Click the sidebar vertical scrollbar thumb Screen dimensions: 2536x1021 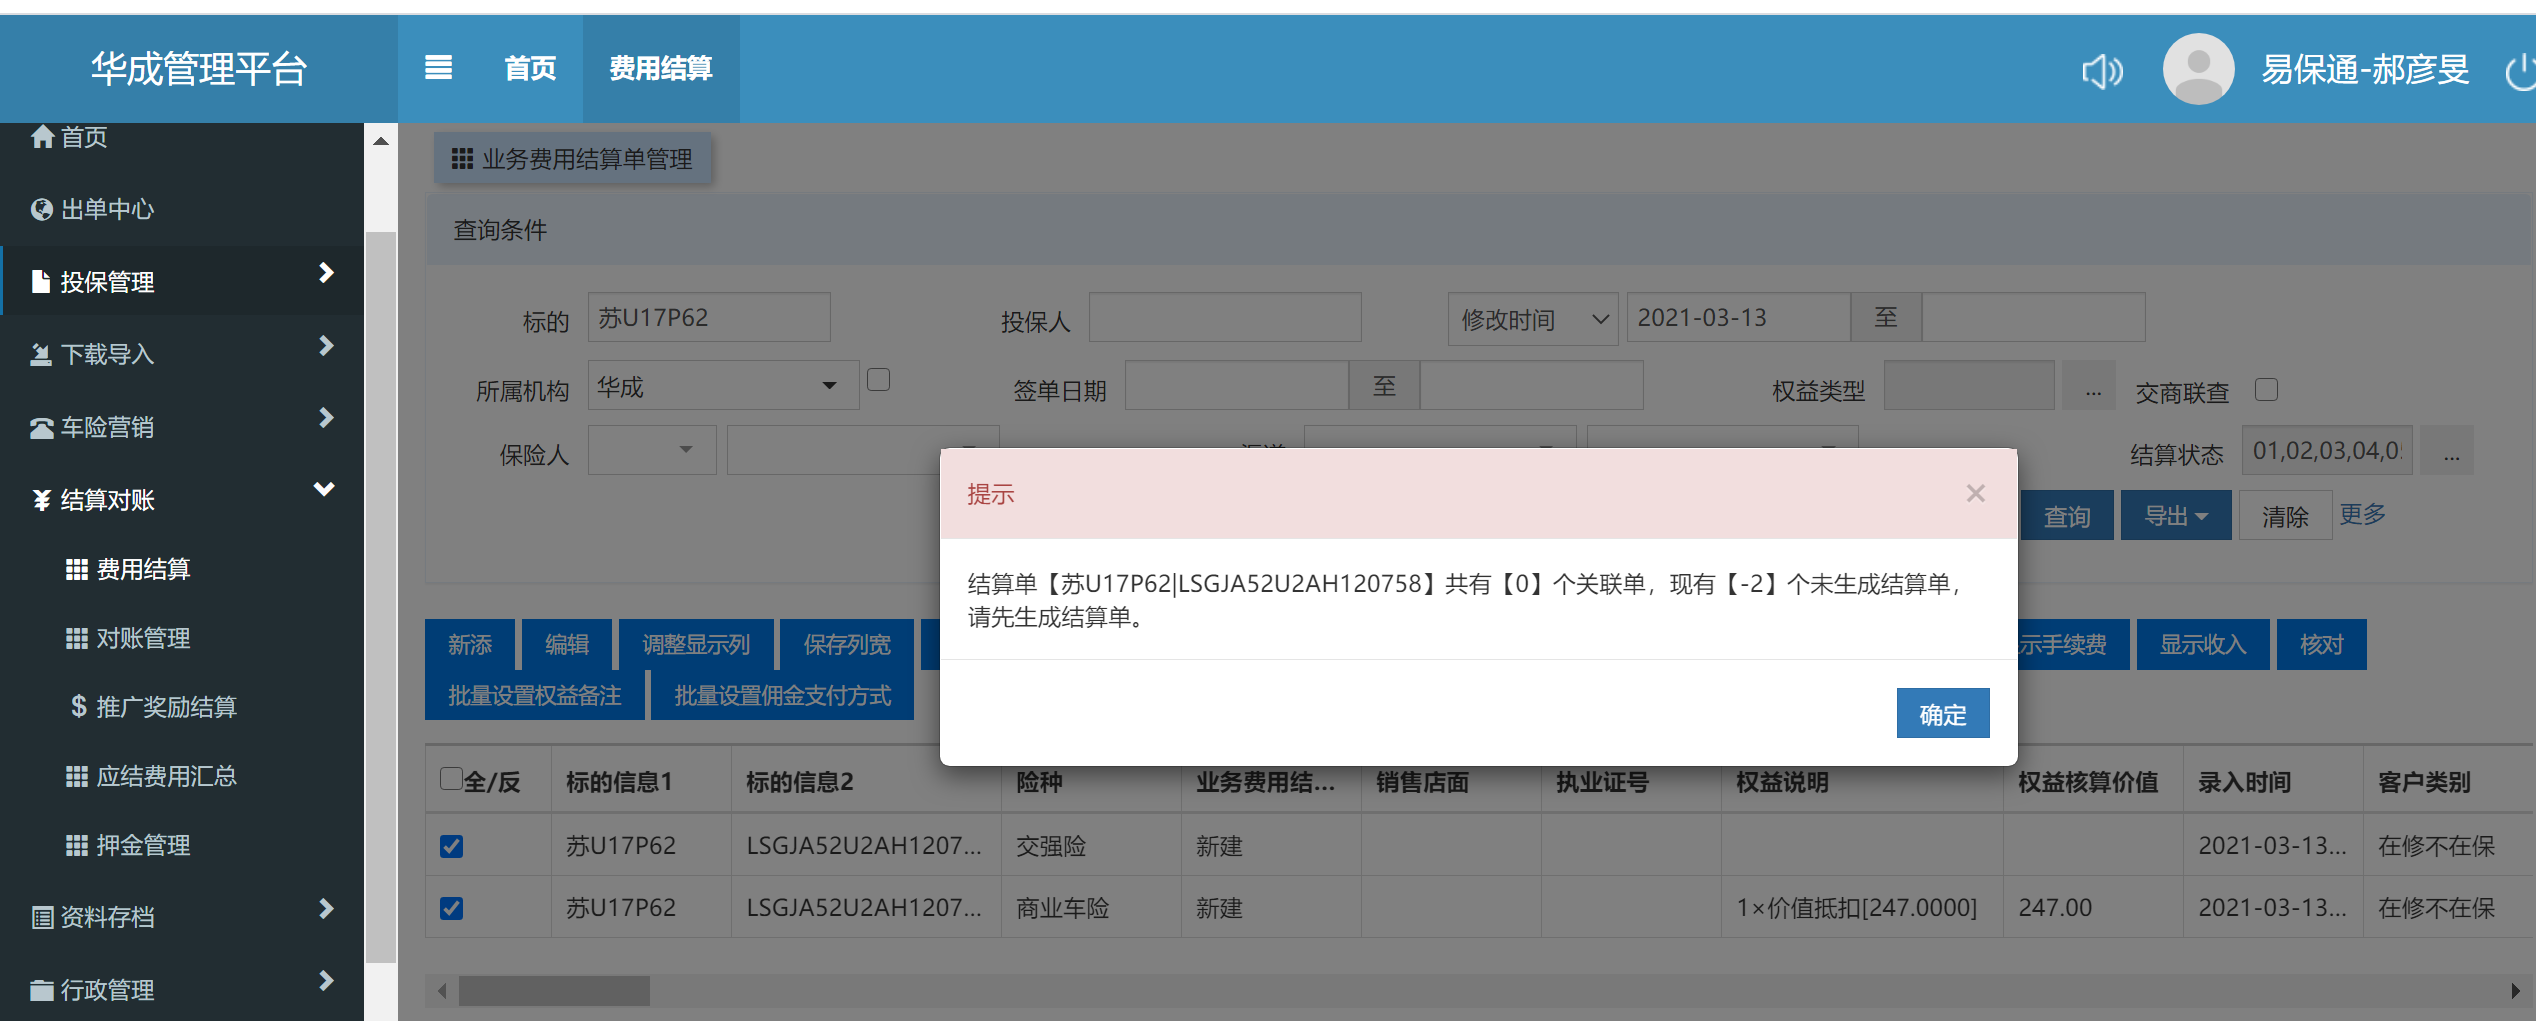(380, 597)
